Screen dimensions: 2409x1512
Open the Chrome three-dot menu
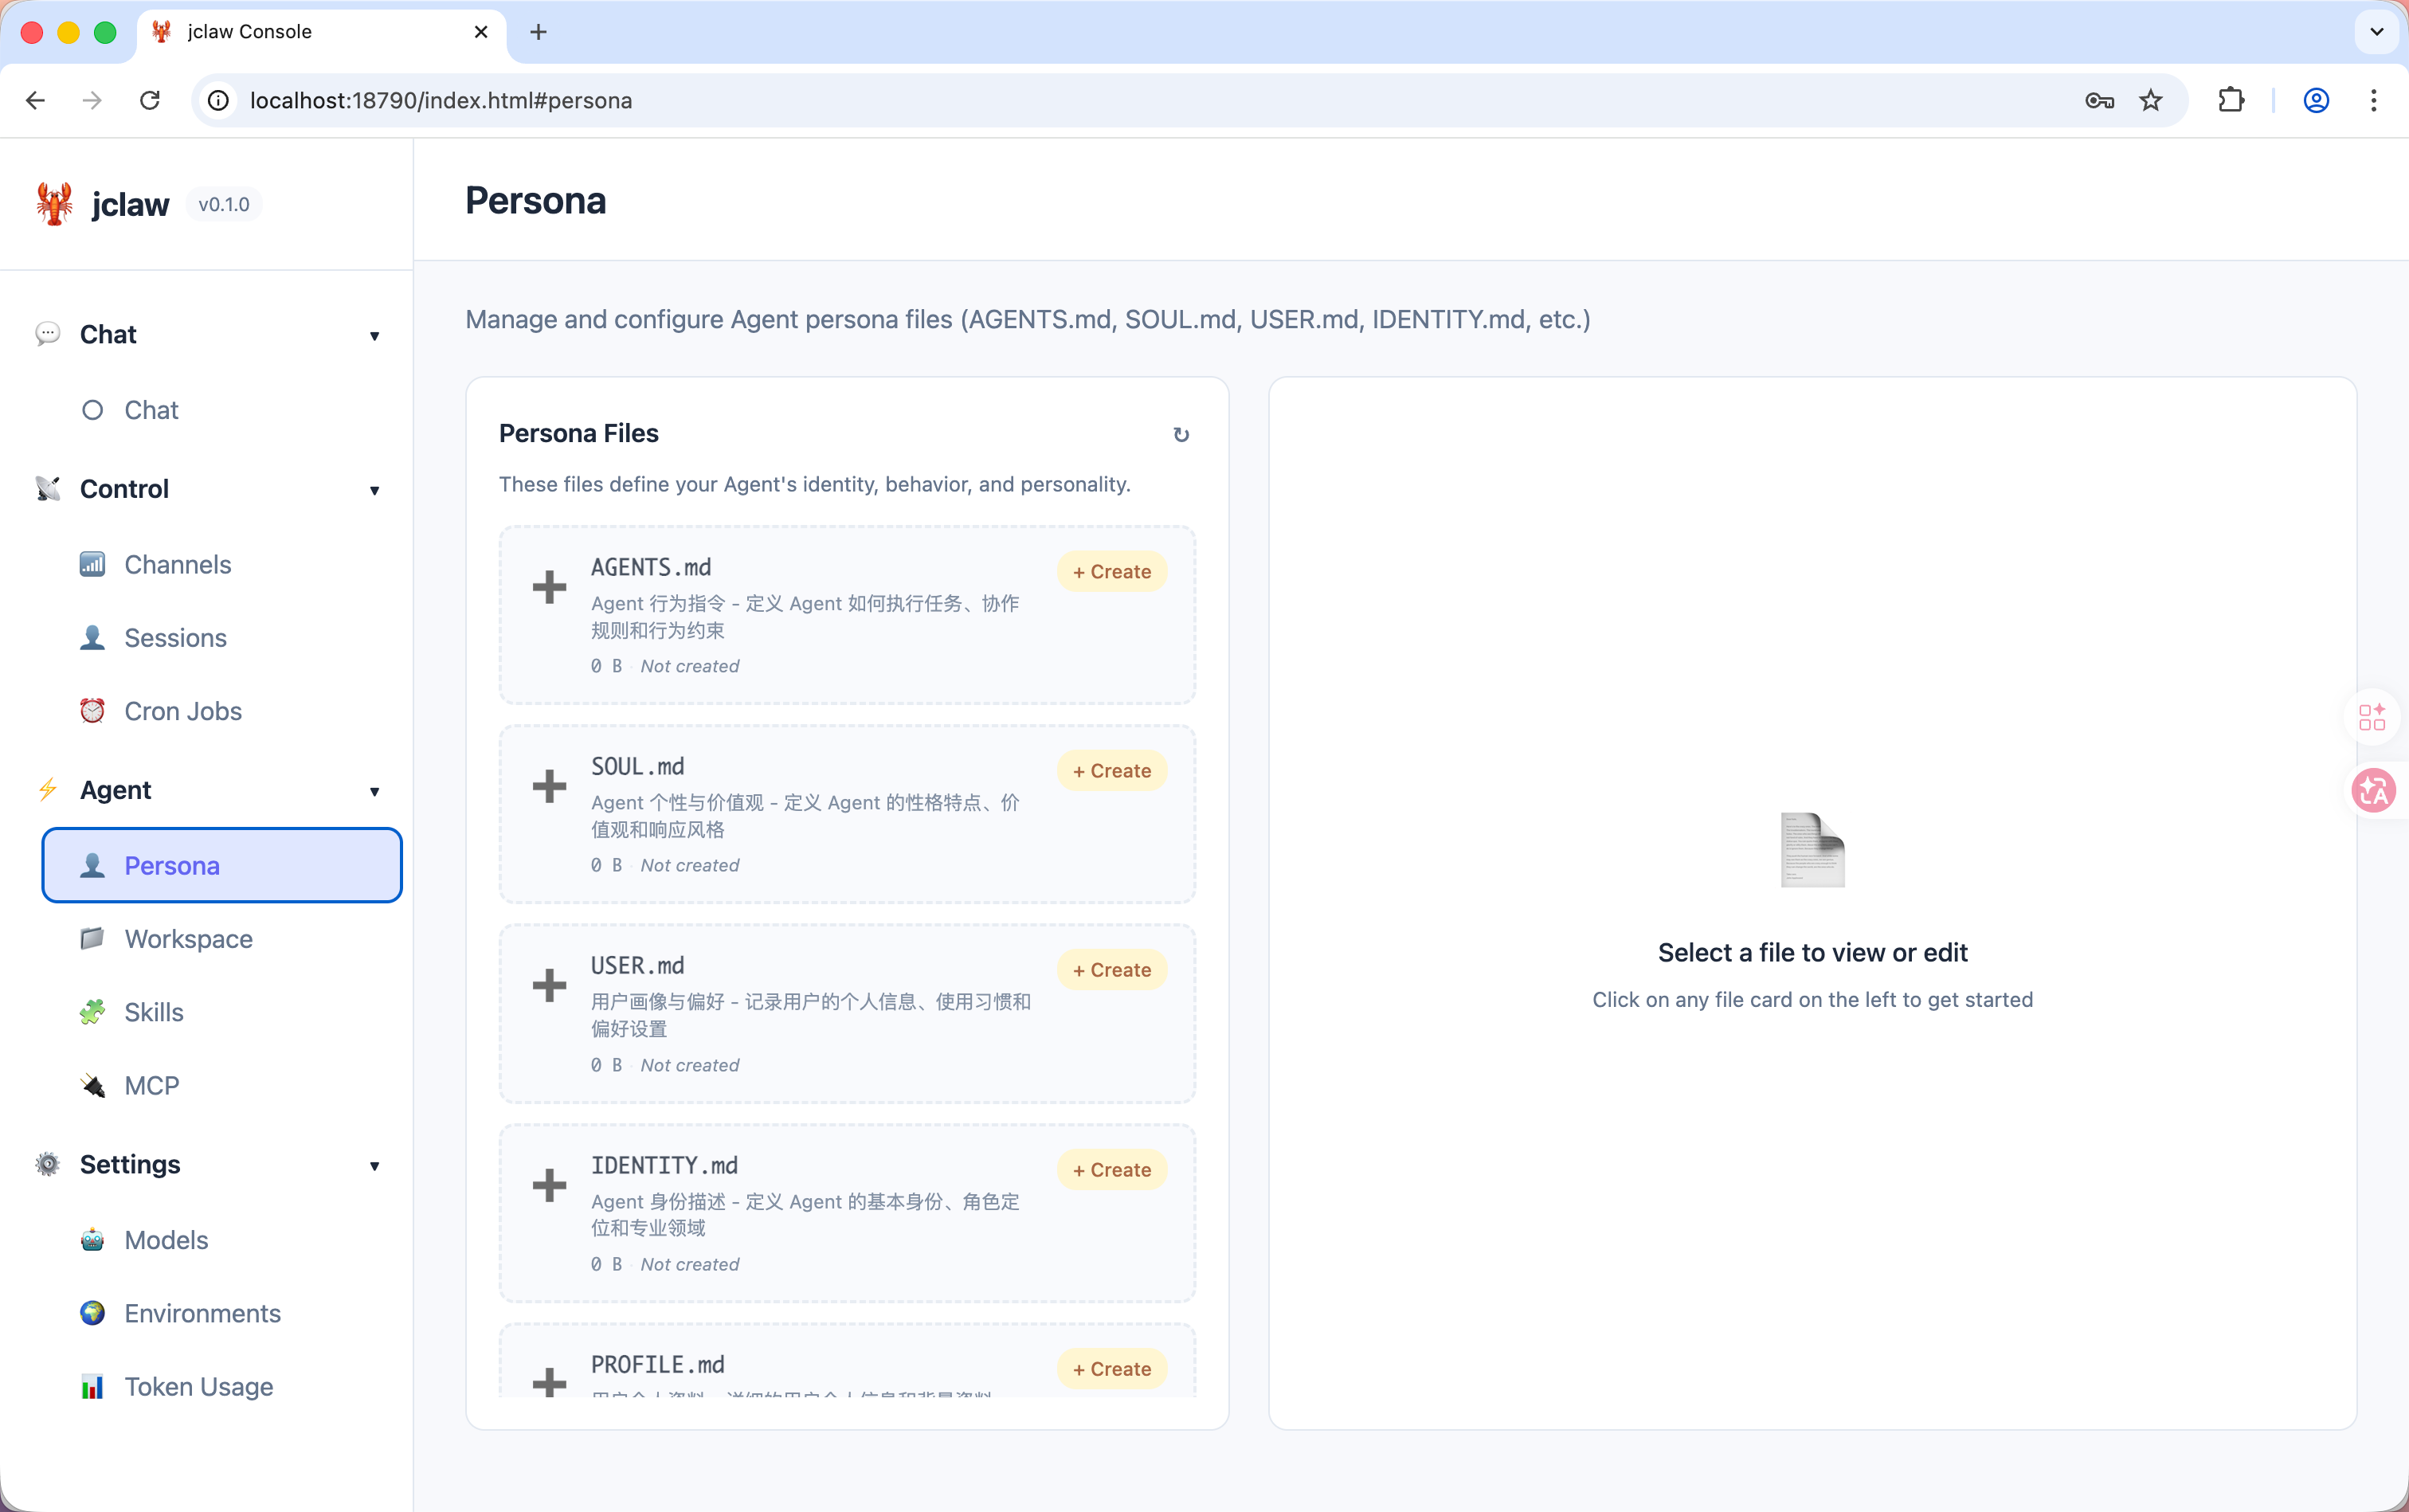point(2373,100)
